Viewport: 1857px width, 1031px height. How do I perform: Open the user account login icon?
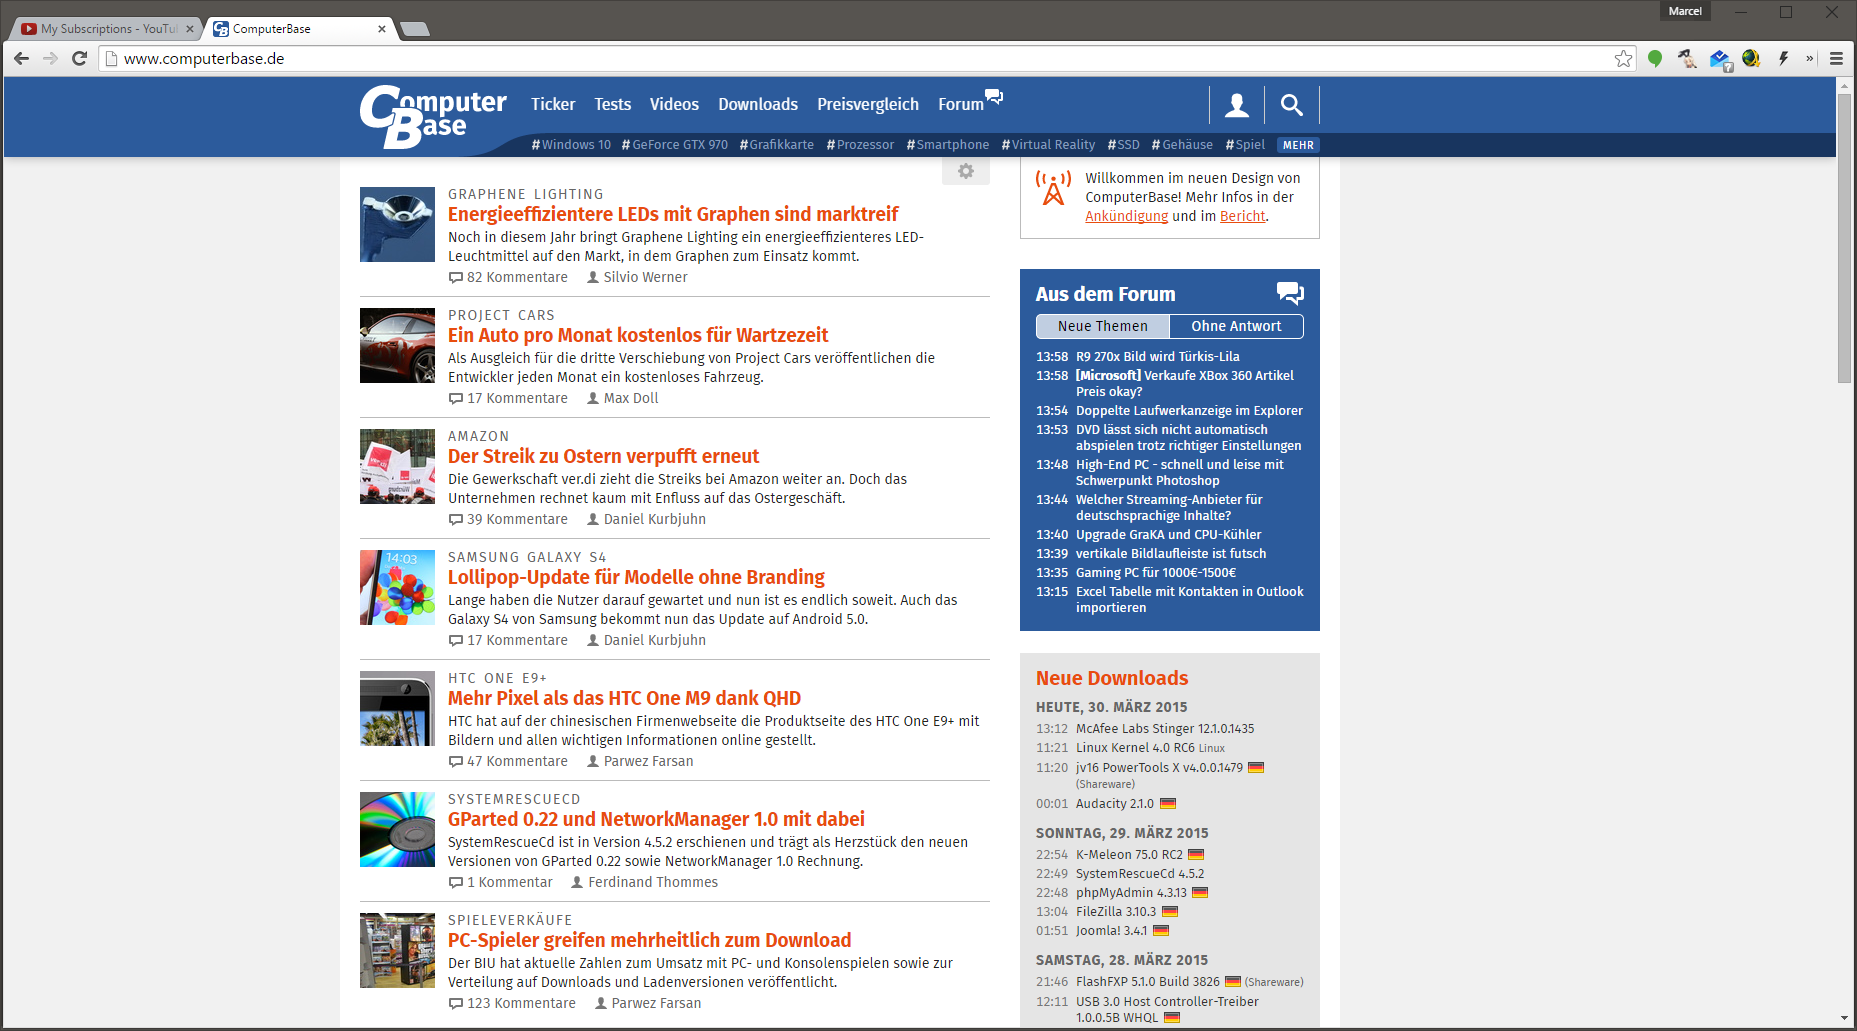[1237, 104]
